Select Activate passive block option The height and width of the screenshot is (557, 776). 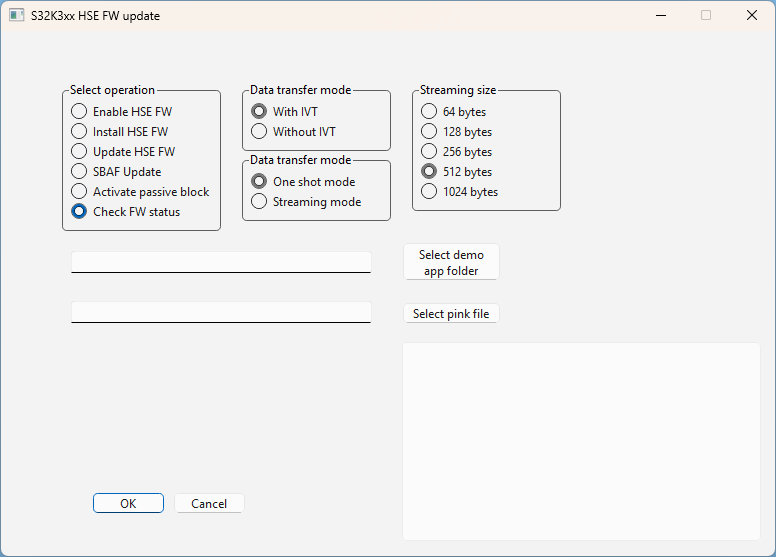[79, 192]
